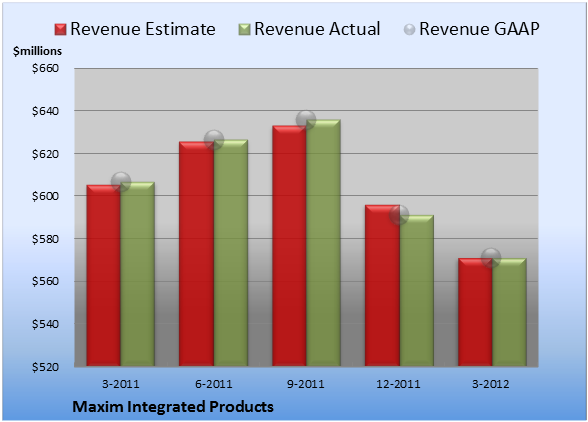Select the red estimate bar for 3-2012
Screen dimensions: 588x422
475,312
